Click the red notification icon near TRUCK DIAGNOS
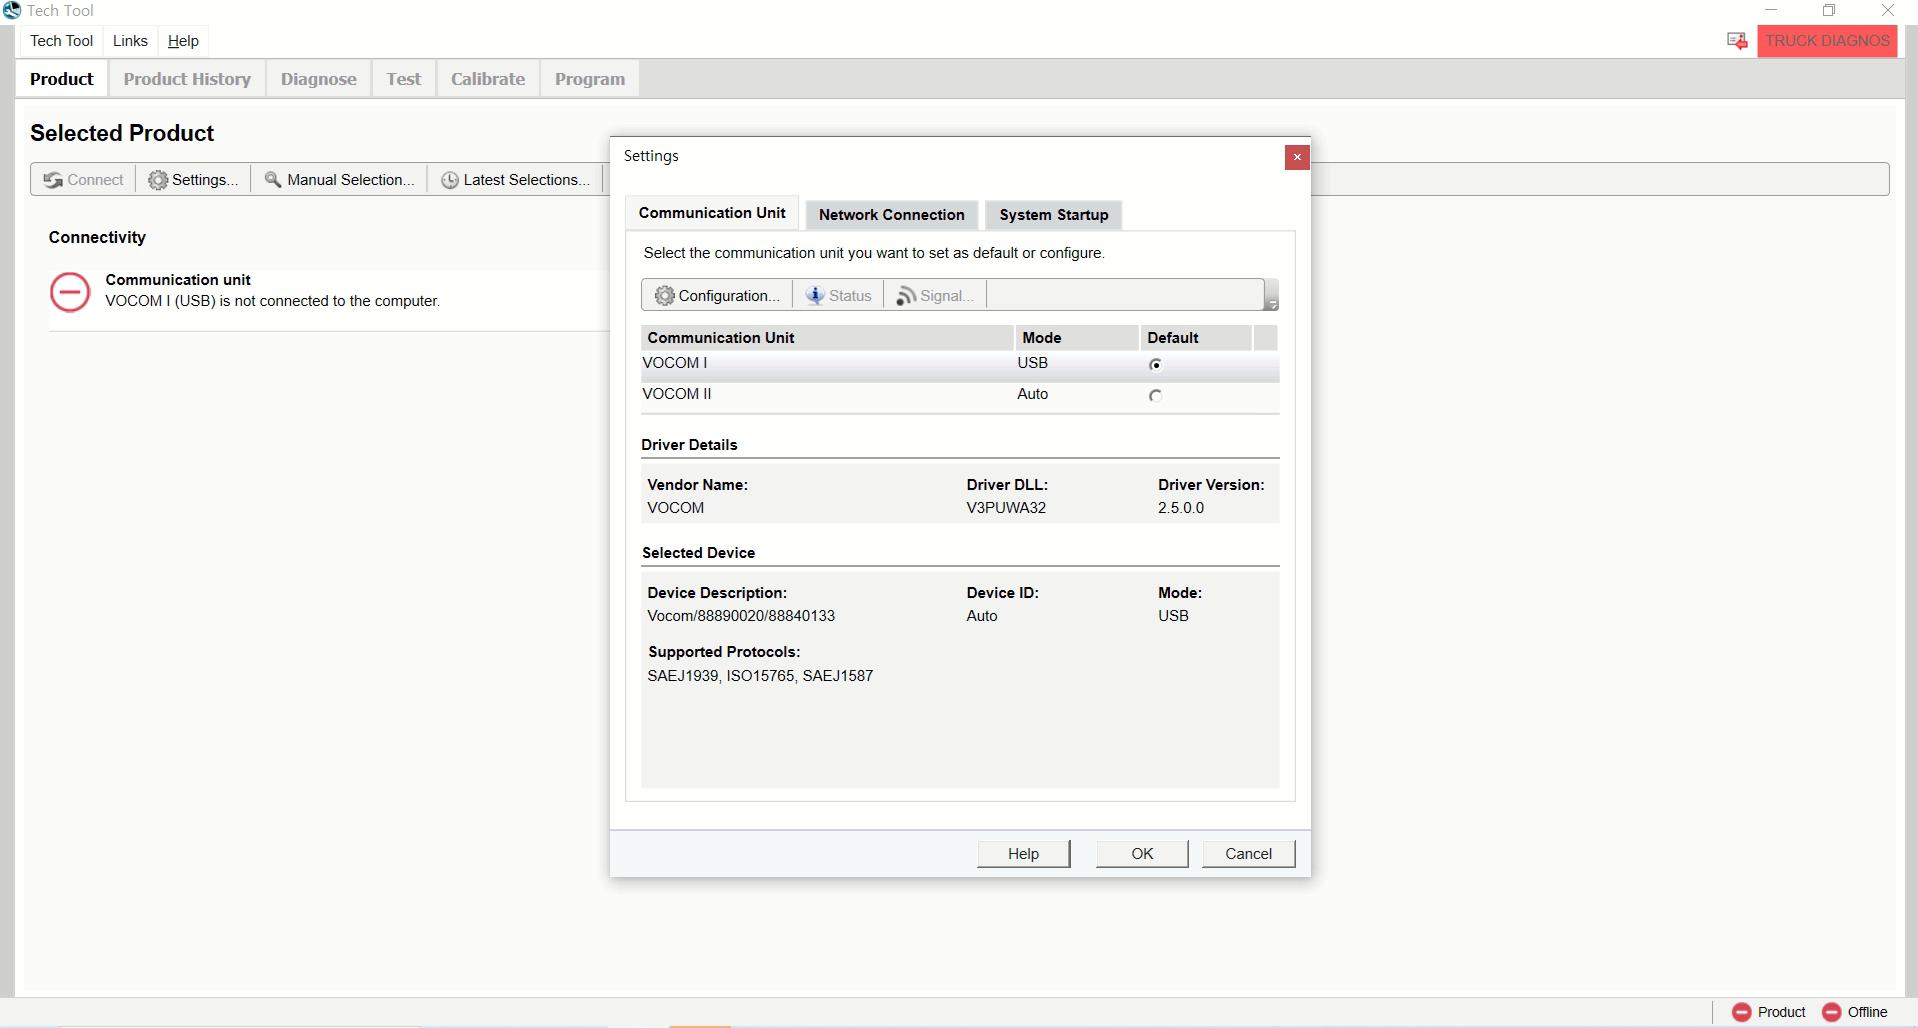 [1737, 41]
